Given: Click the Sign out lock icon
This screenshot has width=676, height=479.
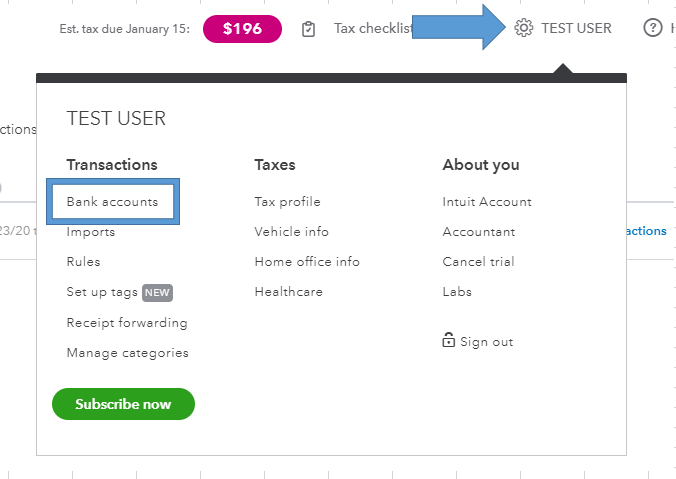Looking at the screenshot, I should coord(449,341).
